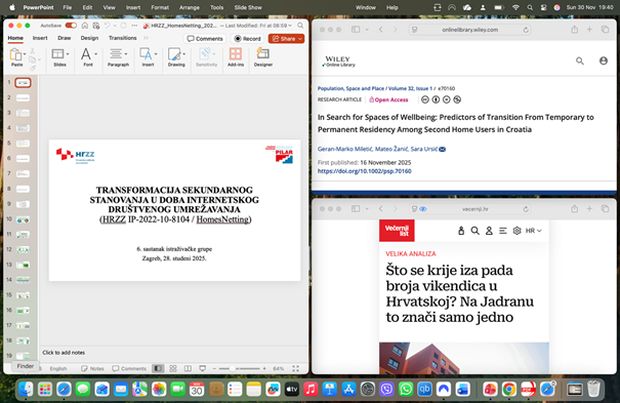Toggle the Notes pane in status bar
Screen dimensions: 620x403
[x=92, y=369]
